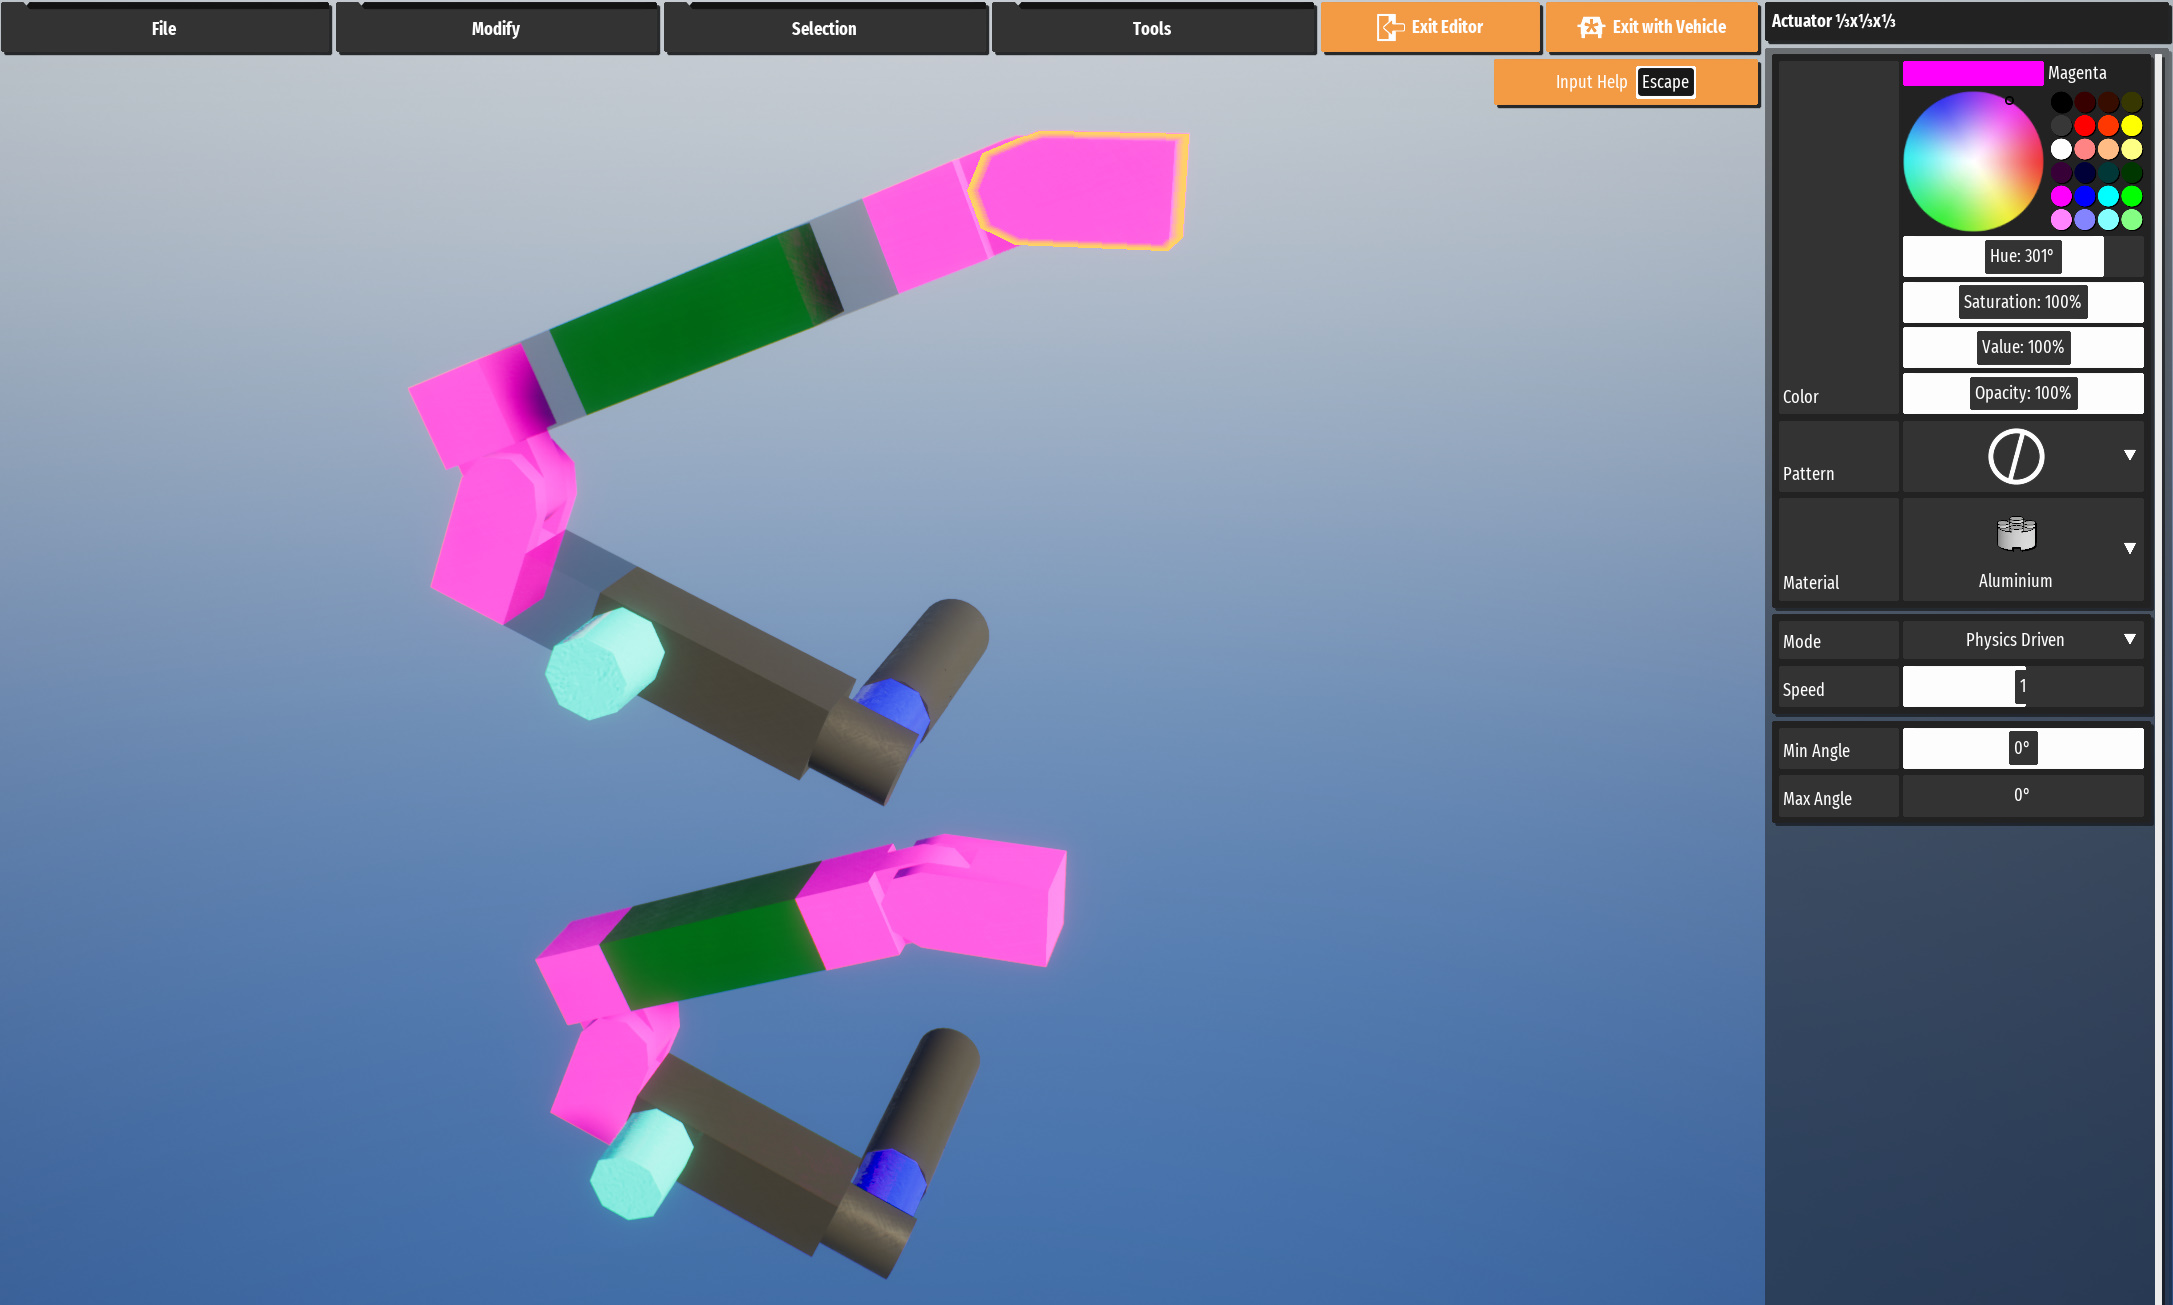The width and height of the screenshot is (2173, 1305).
Task: Pick the bright green color swatch
Action: [2131, 196]
